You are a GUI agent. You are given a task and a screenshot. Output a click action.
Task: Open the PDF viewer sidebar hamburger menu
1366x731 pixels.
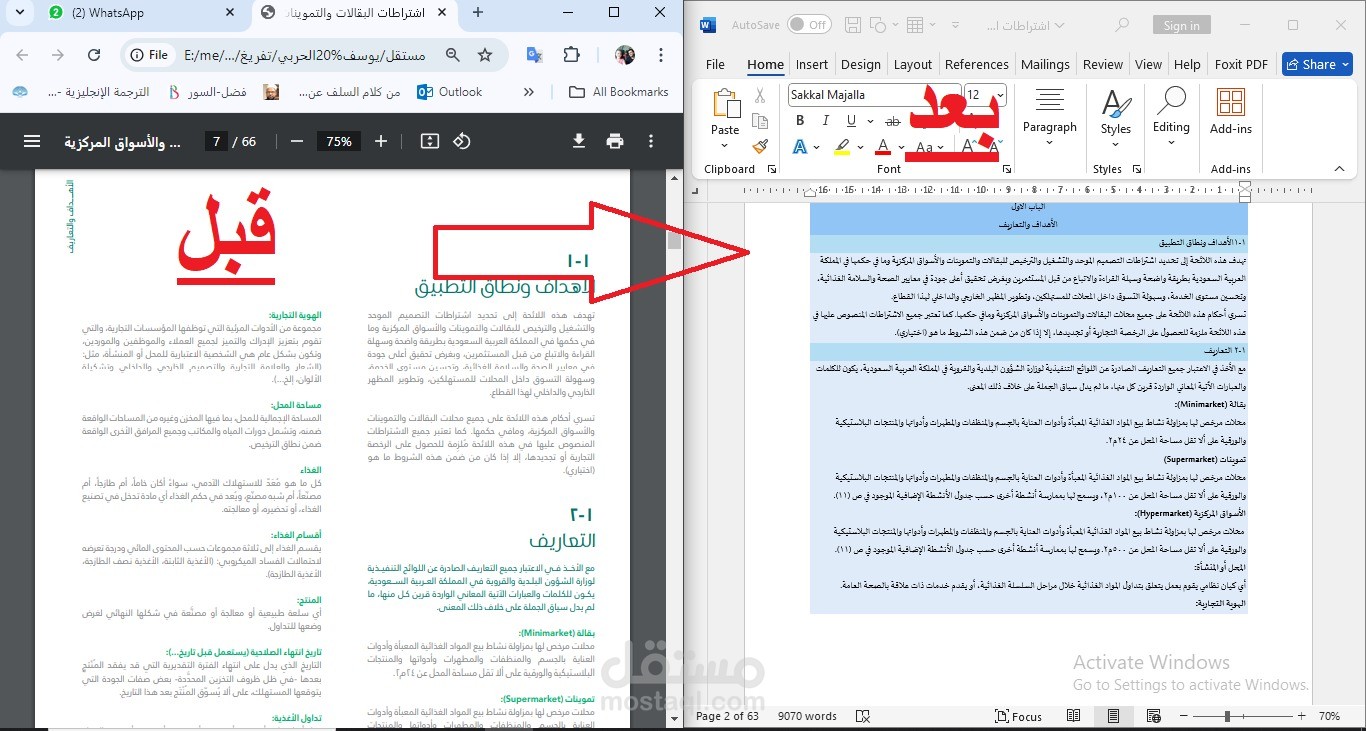click(32, 141)
